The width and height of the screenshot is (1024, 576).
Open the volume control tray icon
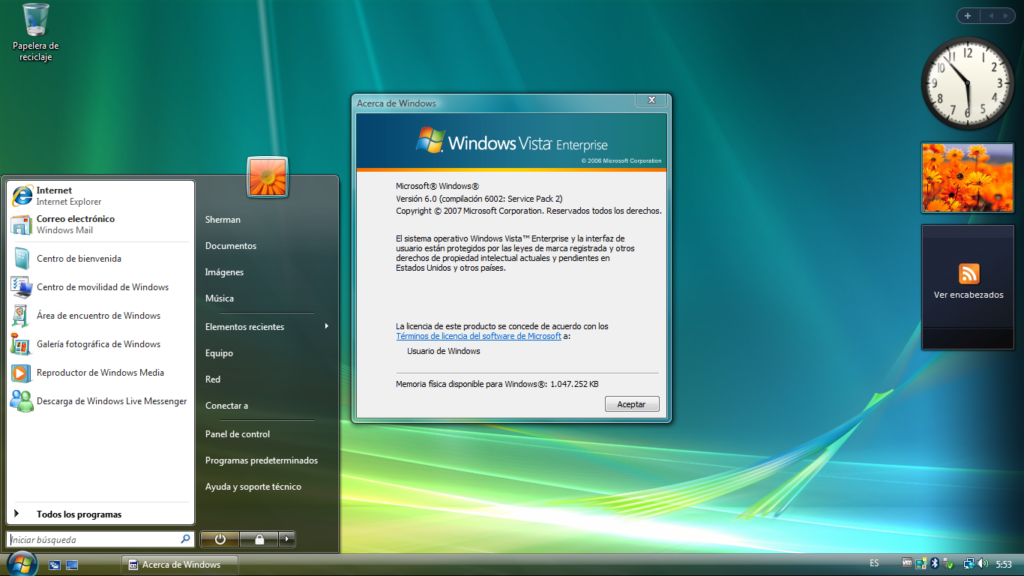tap(981, 563)
